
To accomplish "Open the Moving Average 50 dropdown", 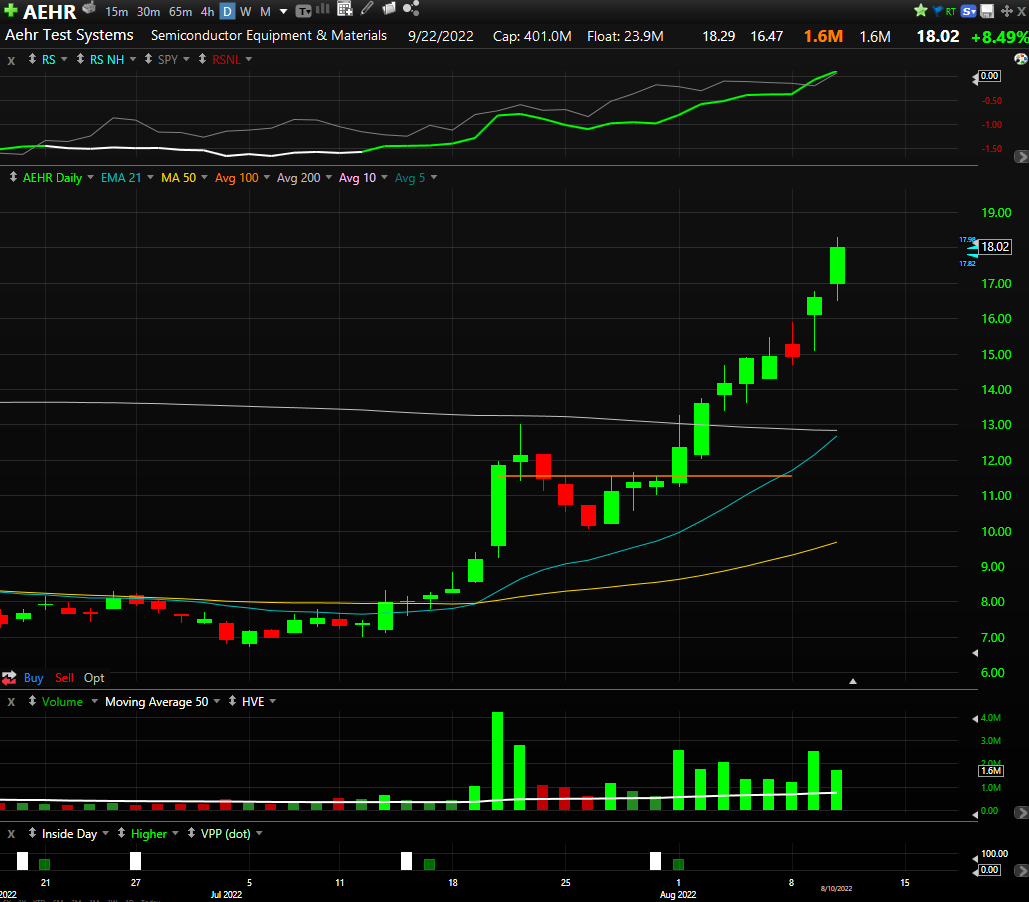I will [217, 701].
